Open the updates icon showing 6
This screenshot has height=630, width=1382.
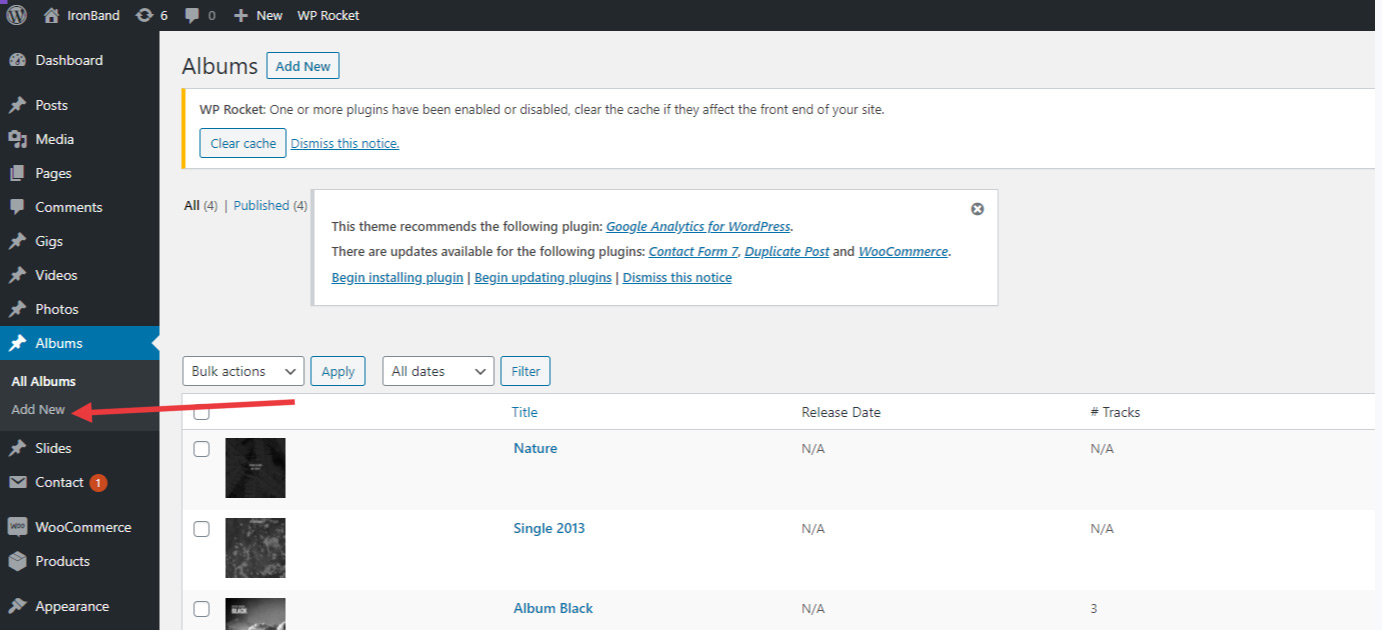[145, 15]
